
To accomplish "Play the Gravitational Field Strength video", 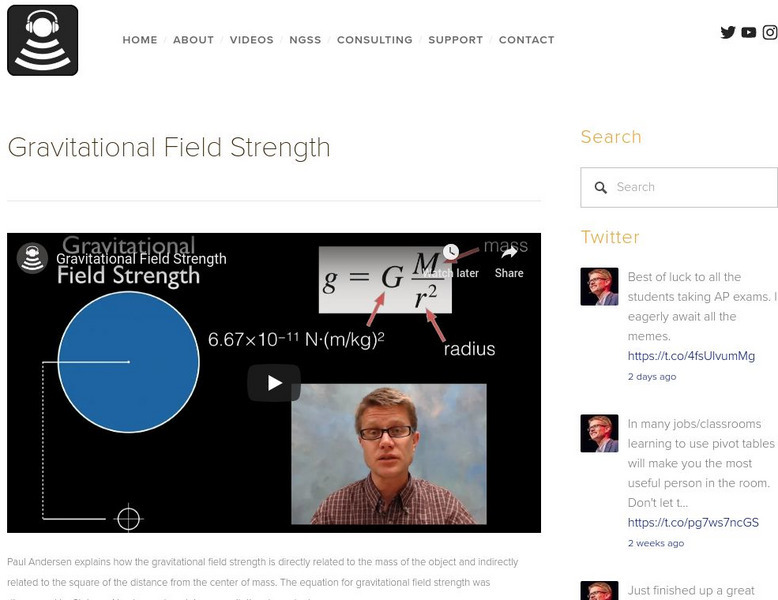I will point(274,382).
